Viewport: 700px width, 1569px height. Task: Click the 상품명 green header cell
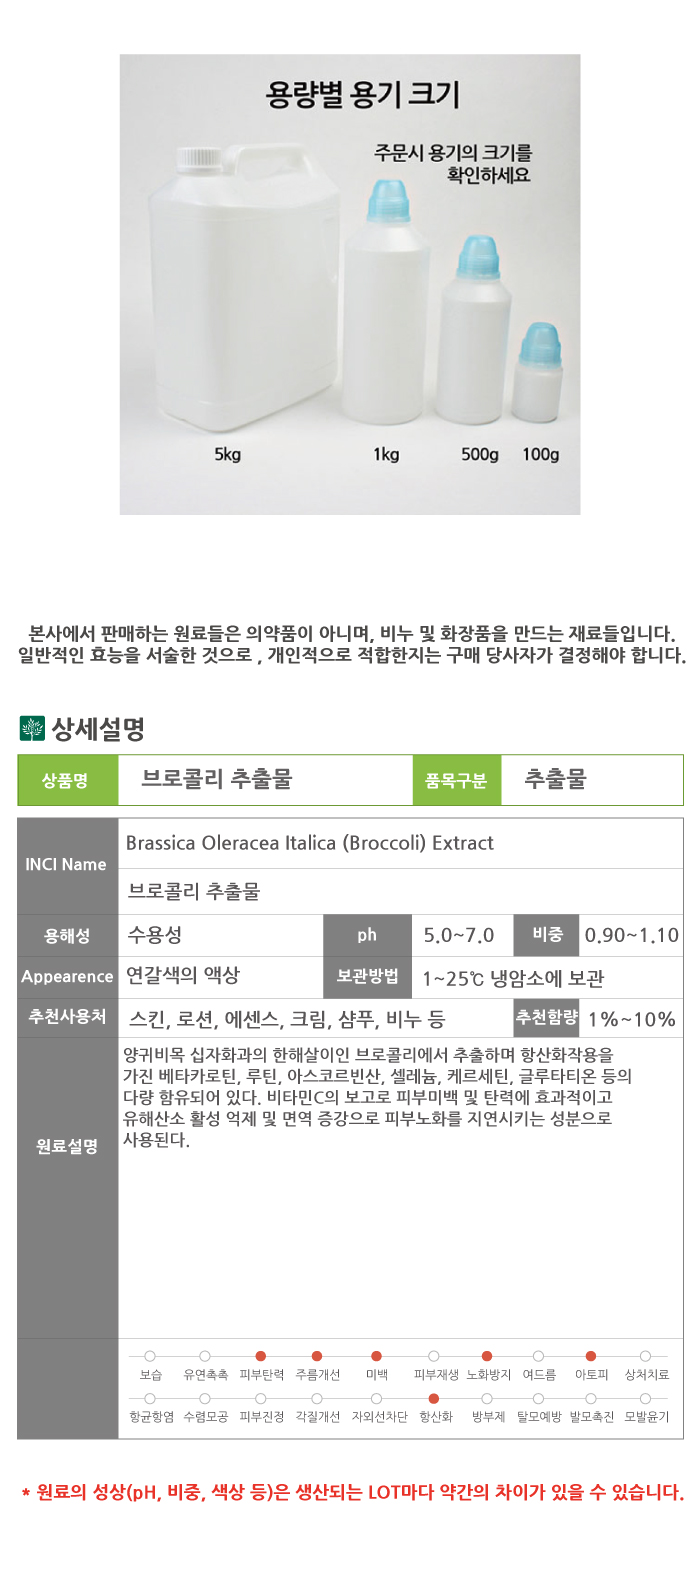click(67, 780)
